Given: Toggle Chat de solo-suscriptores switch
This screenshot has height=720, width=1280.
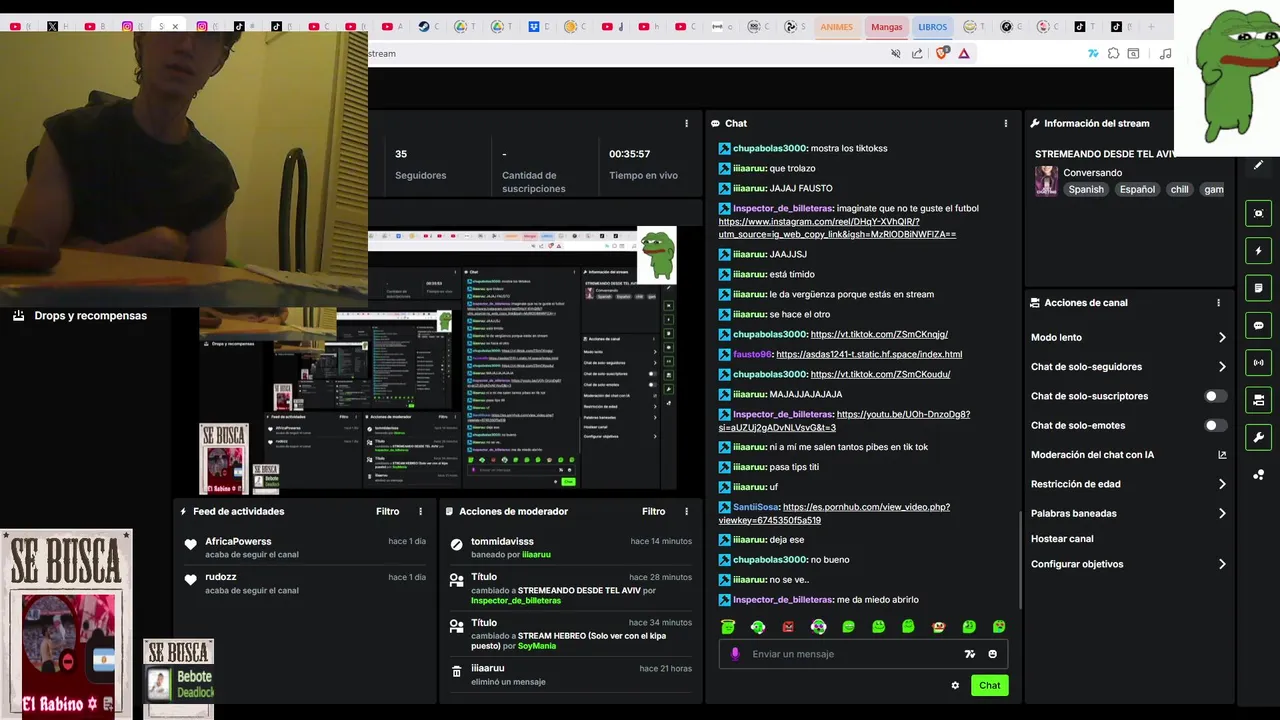Looking at the screenshot, I should pos(1215,396).
